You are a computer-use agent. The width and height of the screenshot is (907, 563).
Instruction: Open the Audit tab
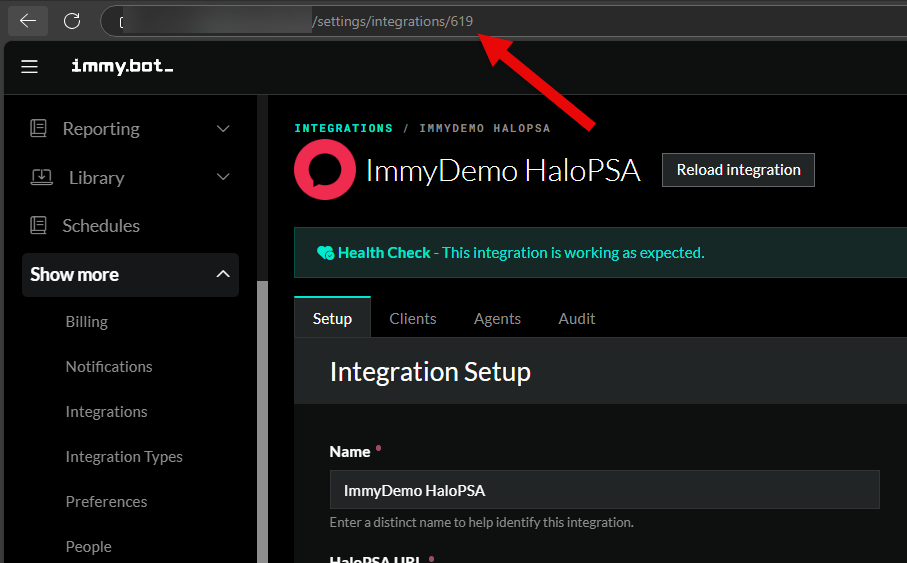576,318
